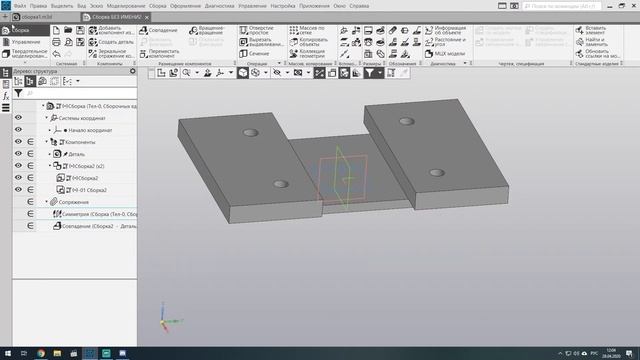Click the МЦХ модели icon
This screenshot has width=640, height=360.
(429, 53)
